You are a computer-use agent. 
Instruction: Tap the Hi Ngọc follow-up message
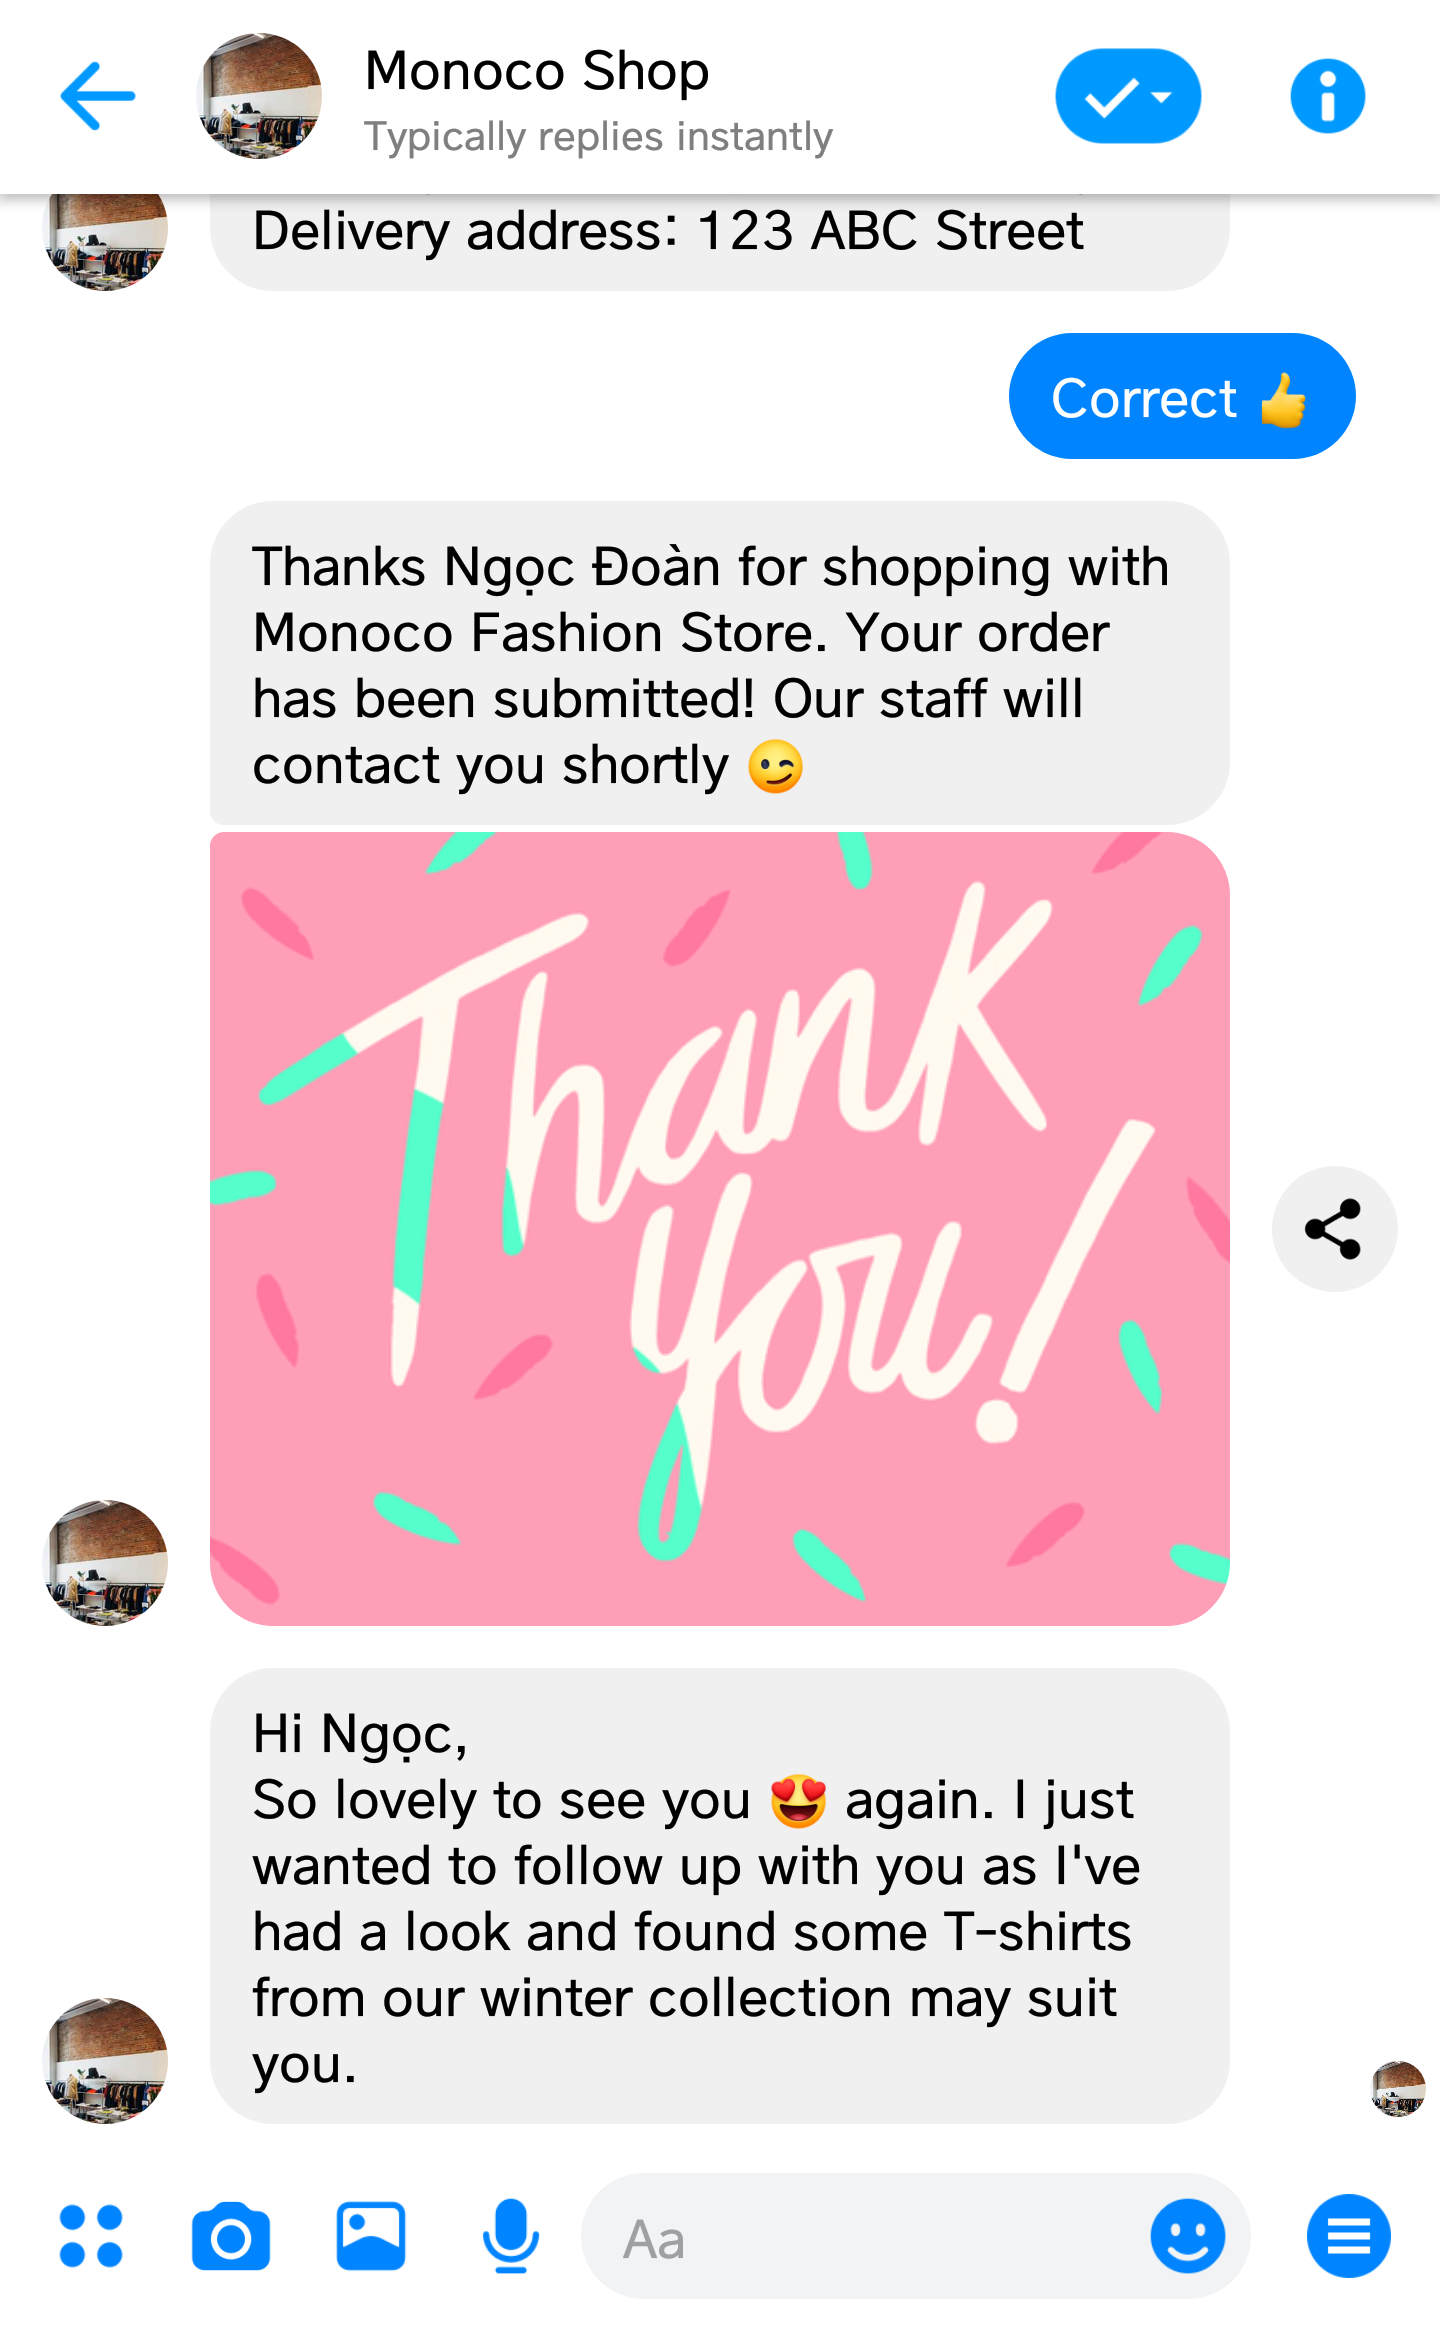coord(720,1896)
